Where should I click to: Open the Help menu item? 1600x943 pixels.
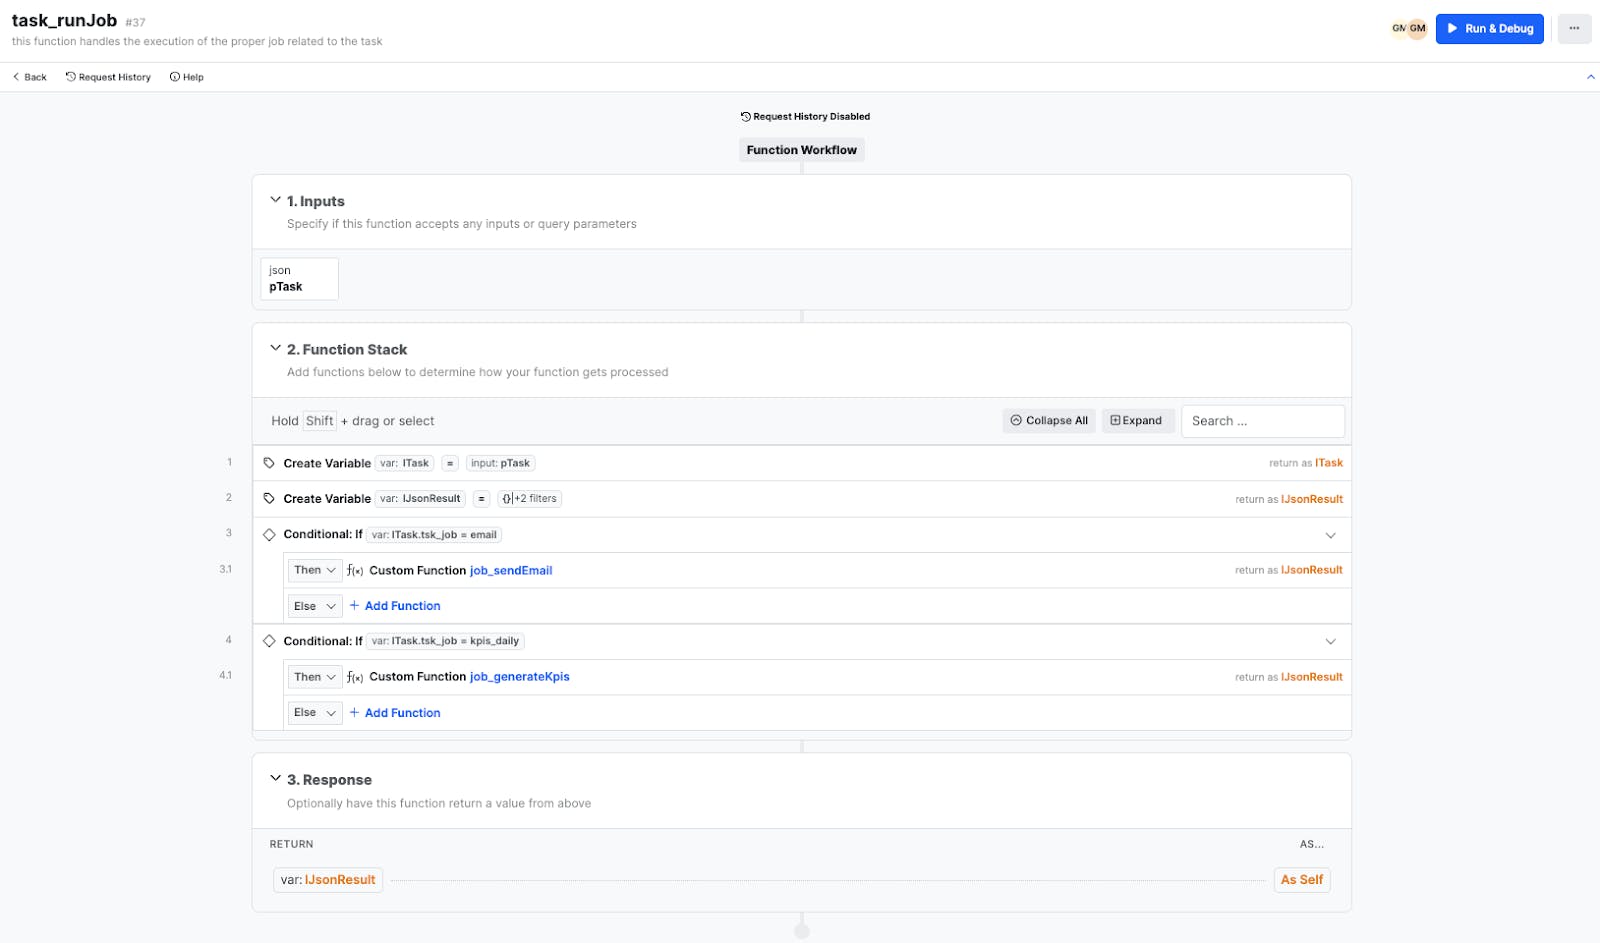point(187,77)
